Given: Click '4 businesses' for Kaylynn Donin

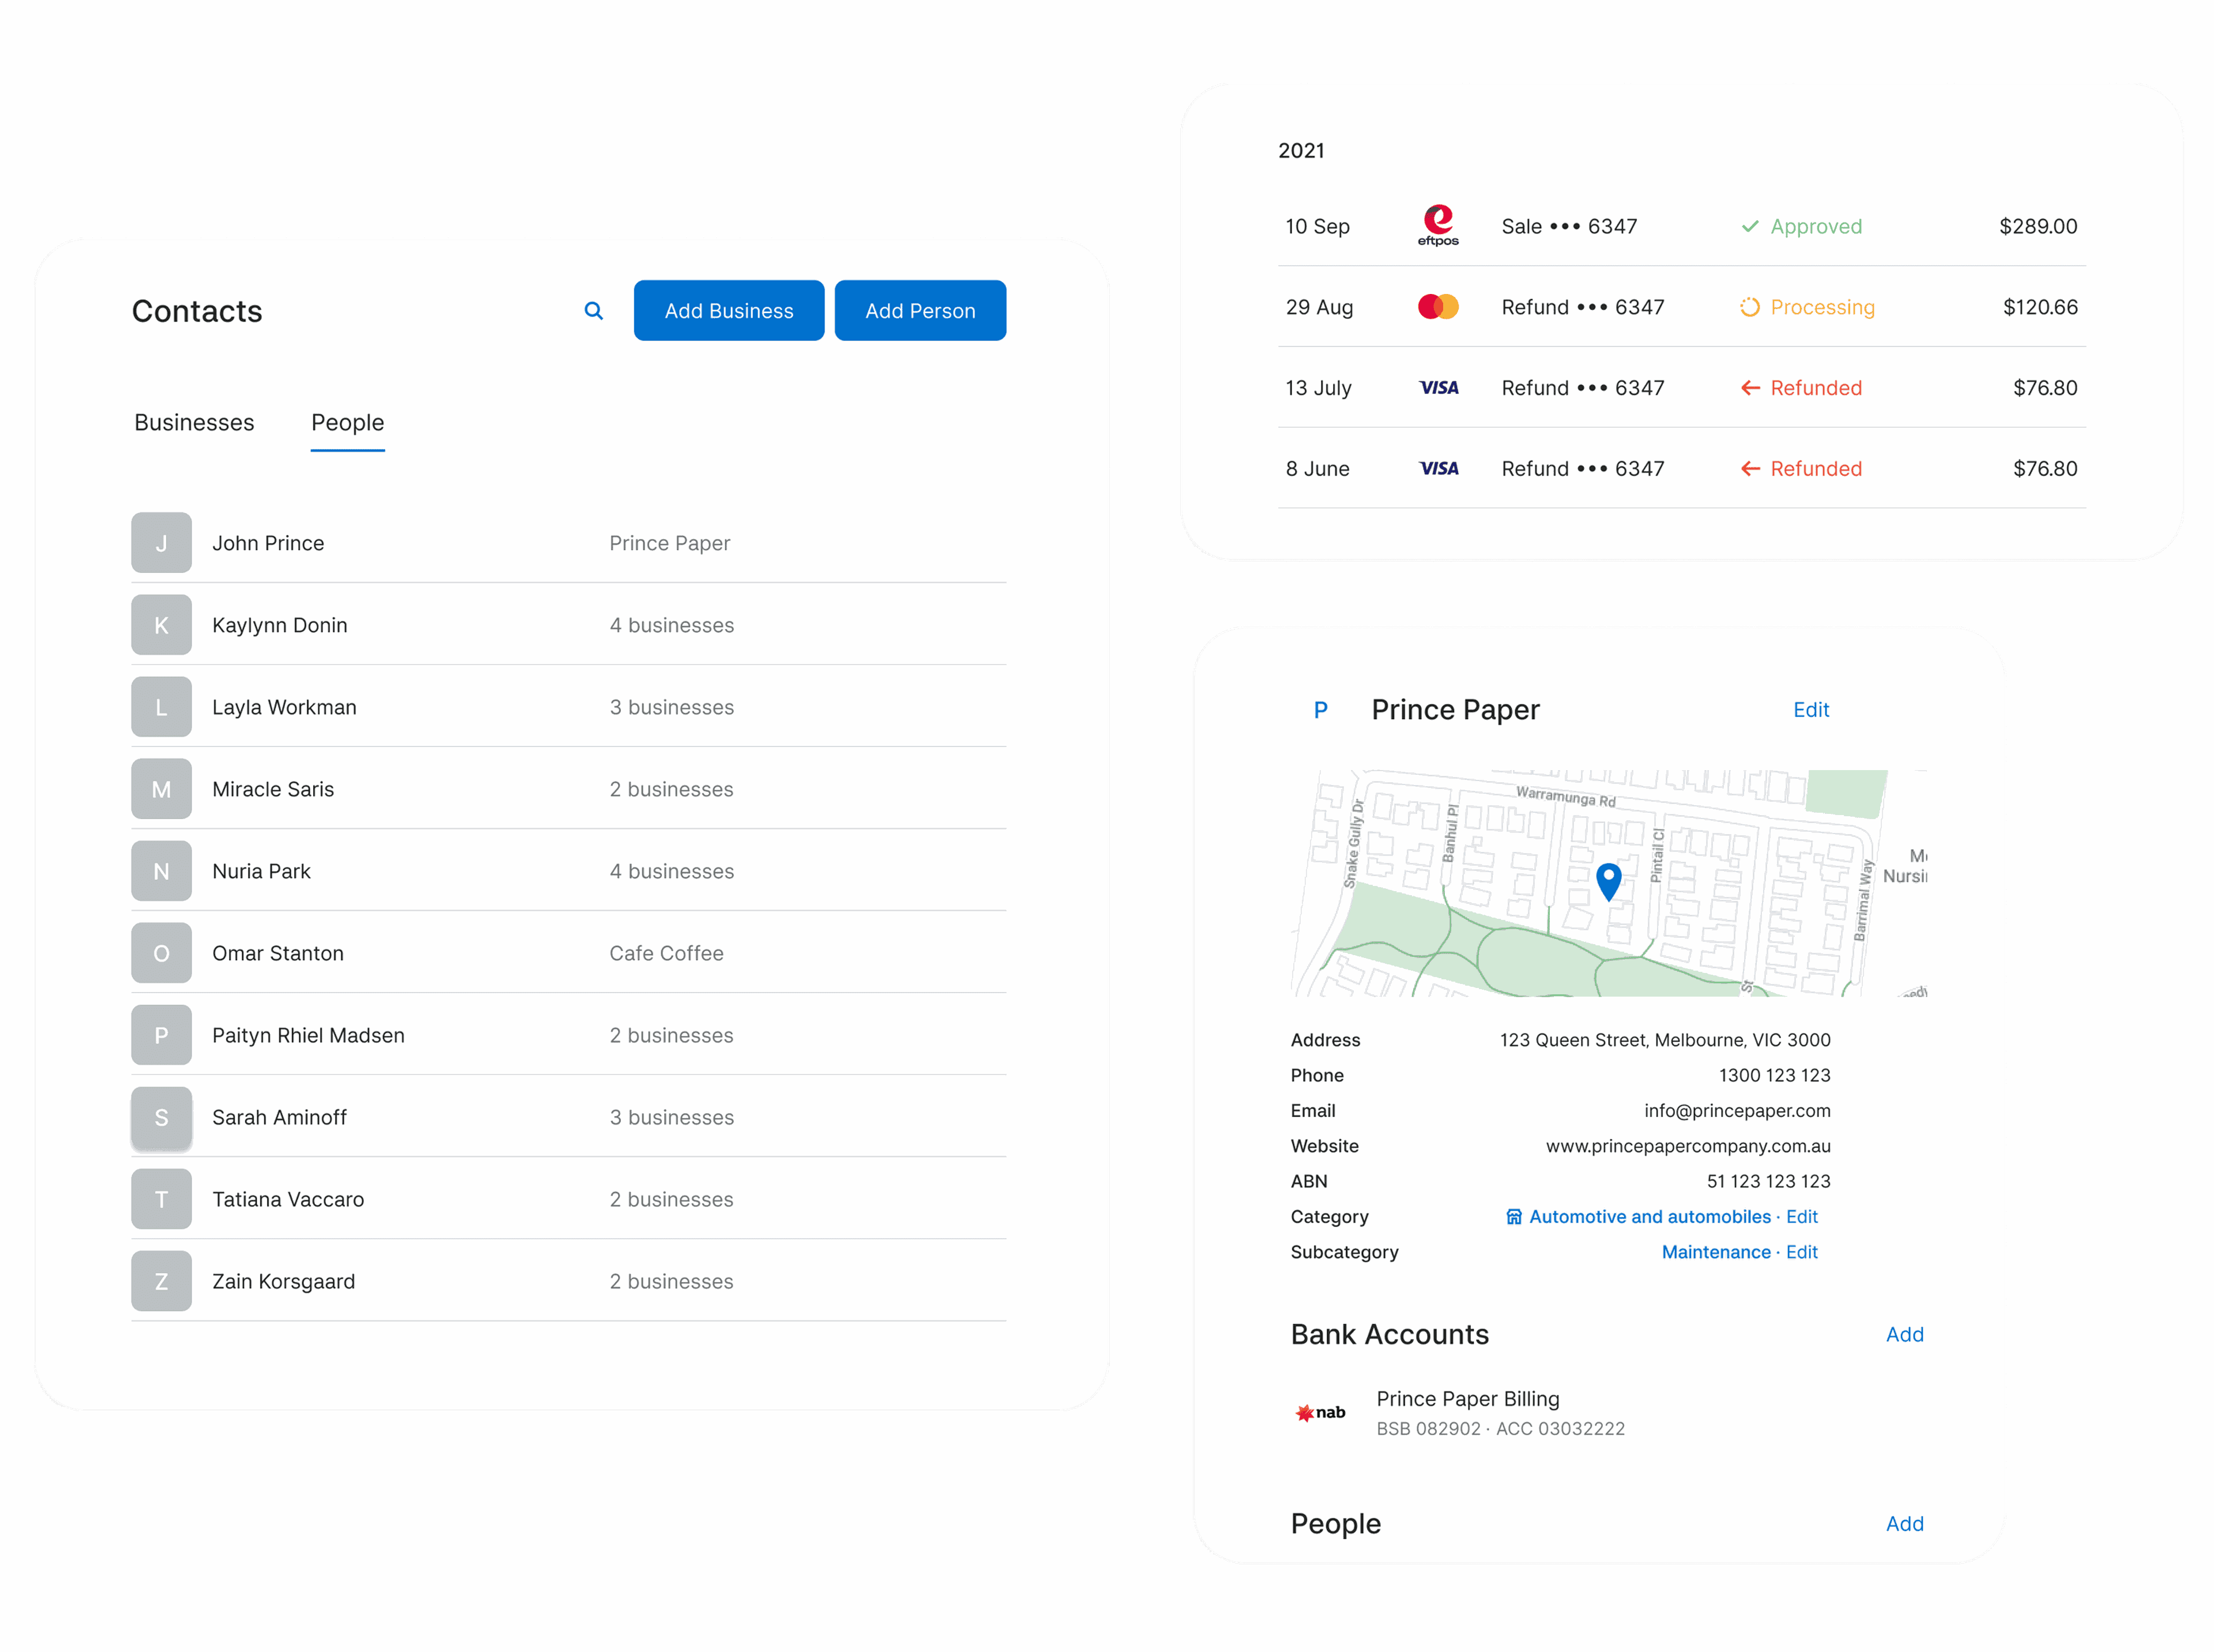Looking at the screenshot, I should click(671, 625).
